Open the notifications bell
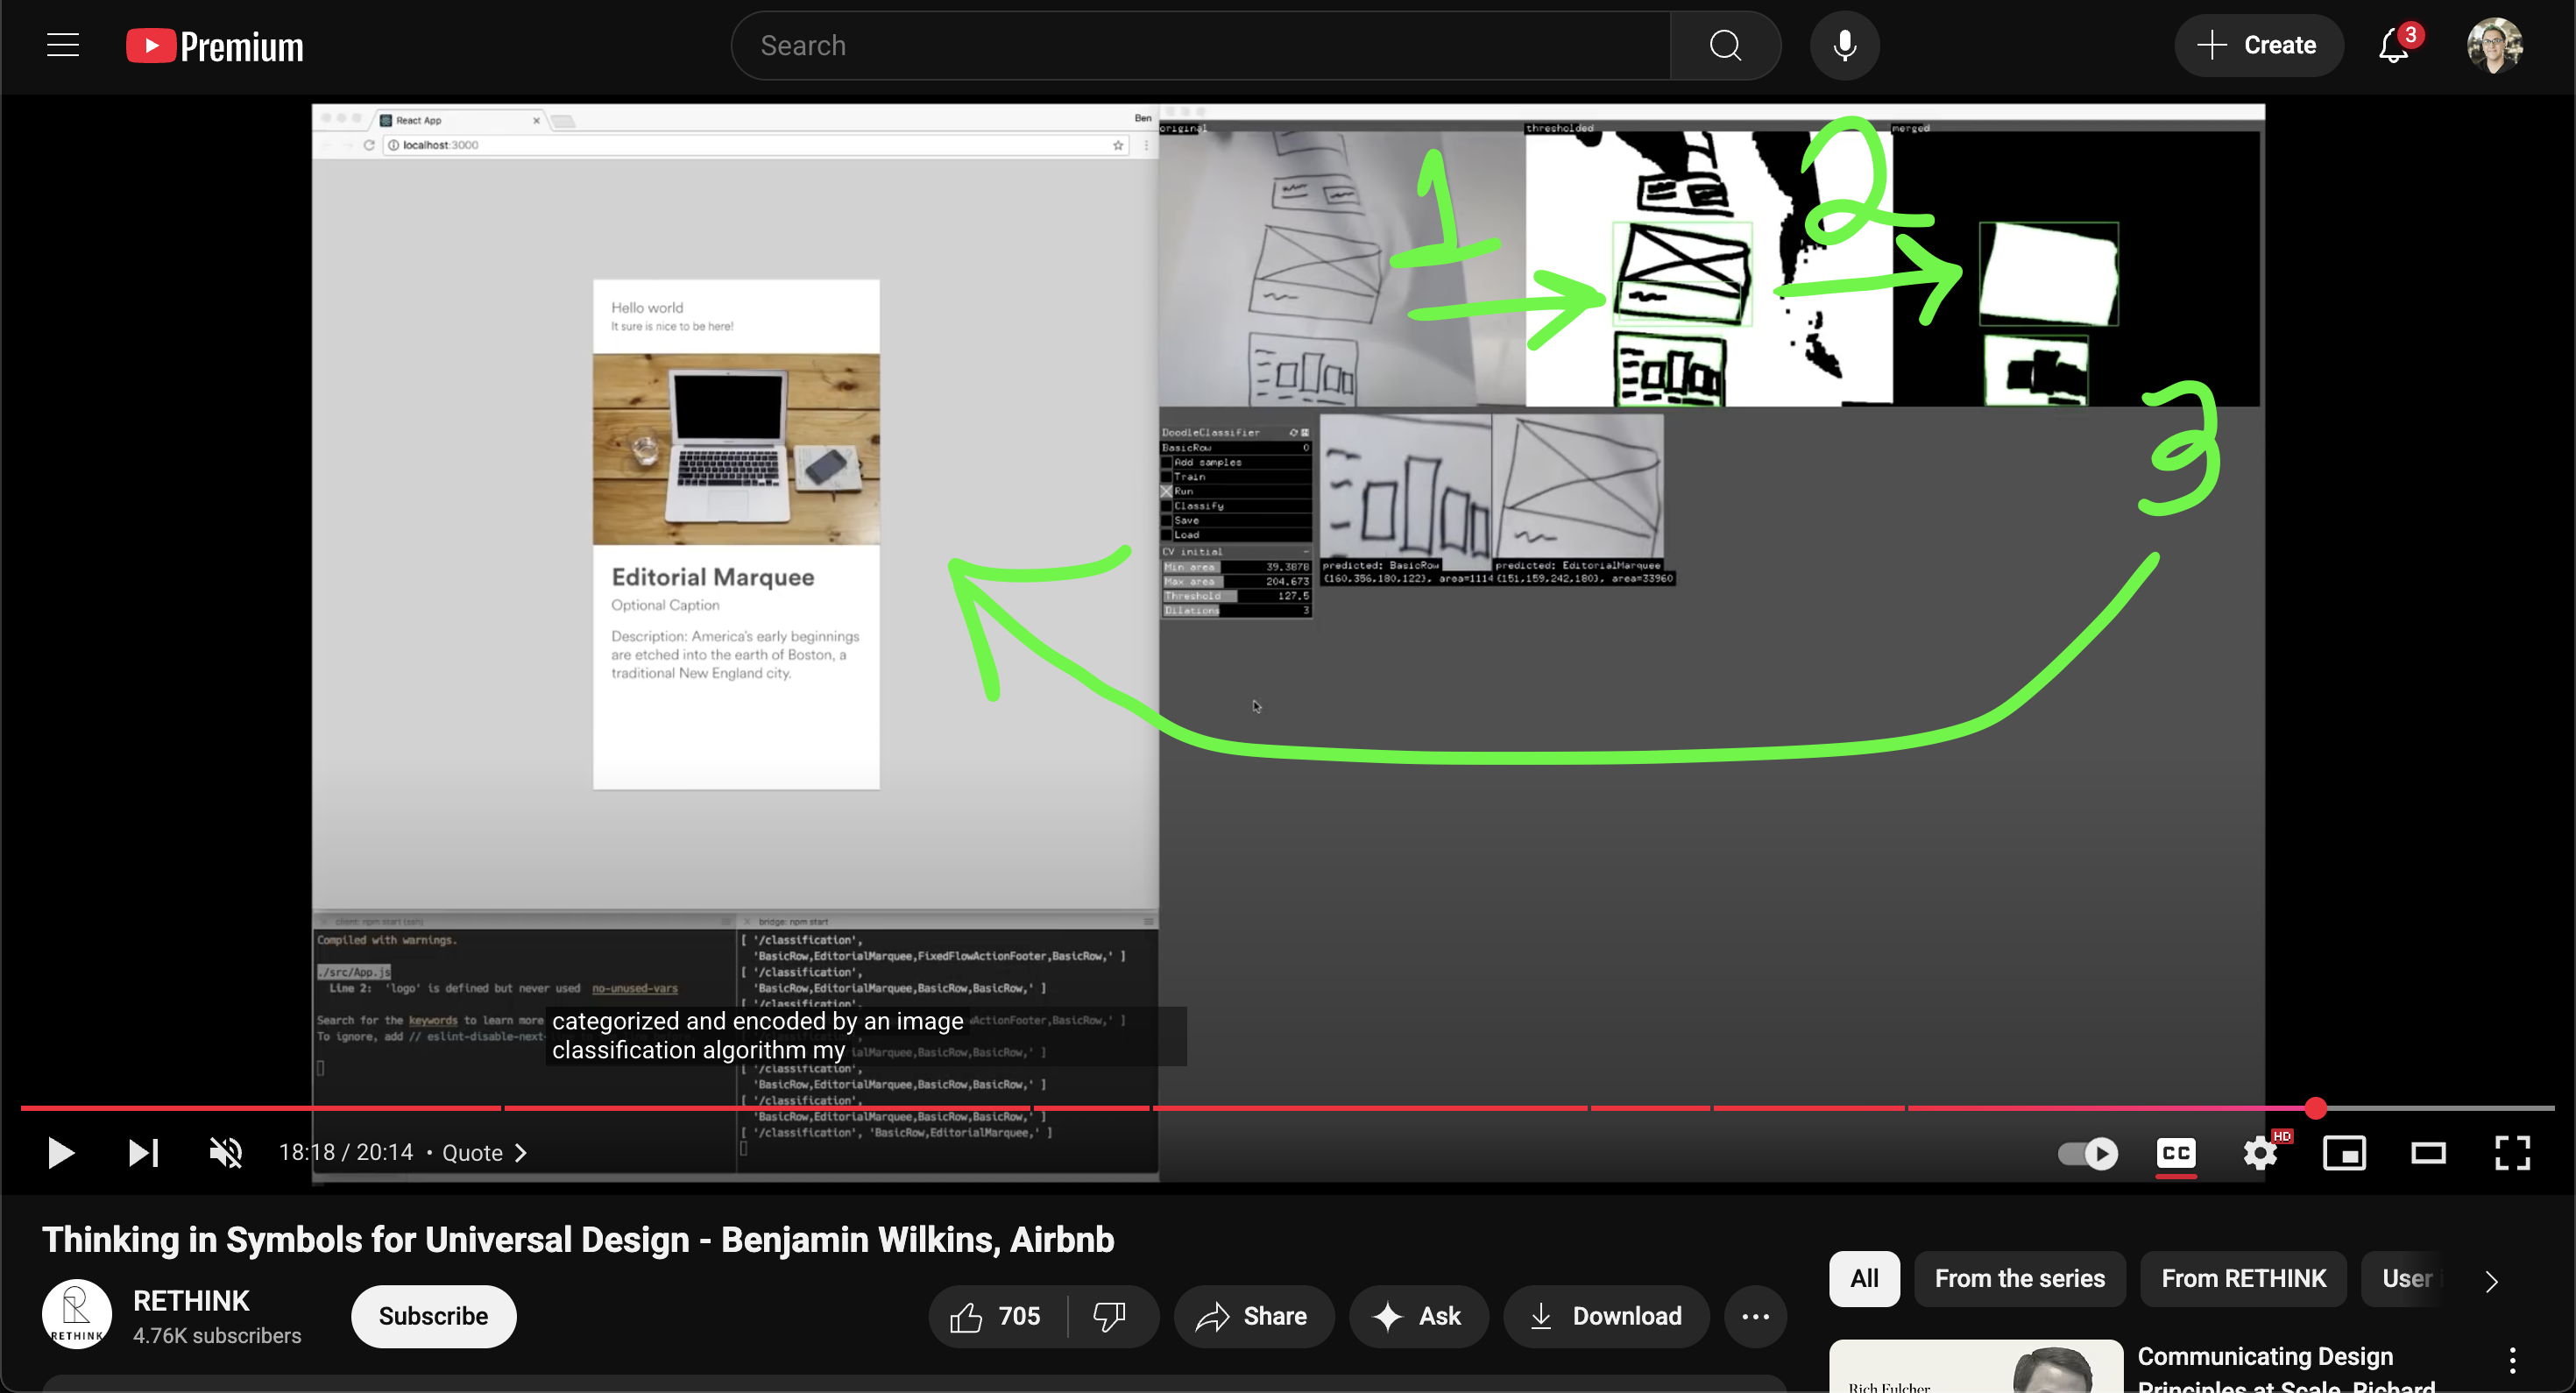2576x1393 pixels. click(2394, 45)
